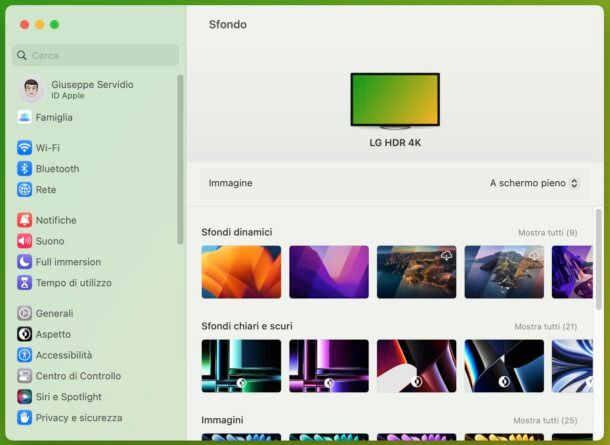Click the wallpaper list vertical scrollbar

tap(599, 259)
